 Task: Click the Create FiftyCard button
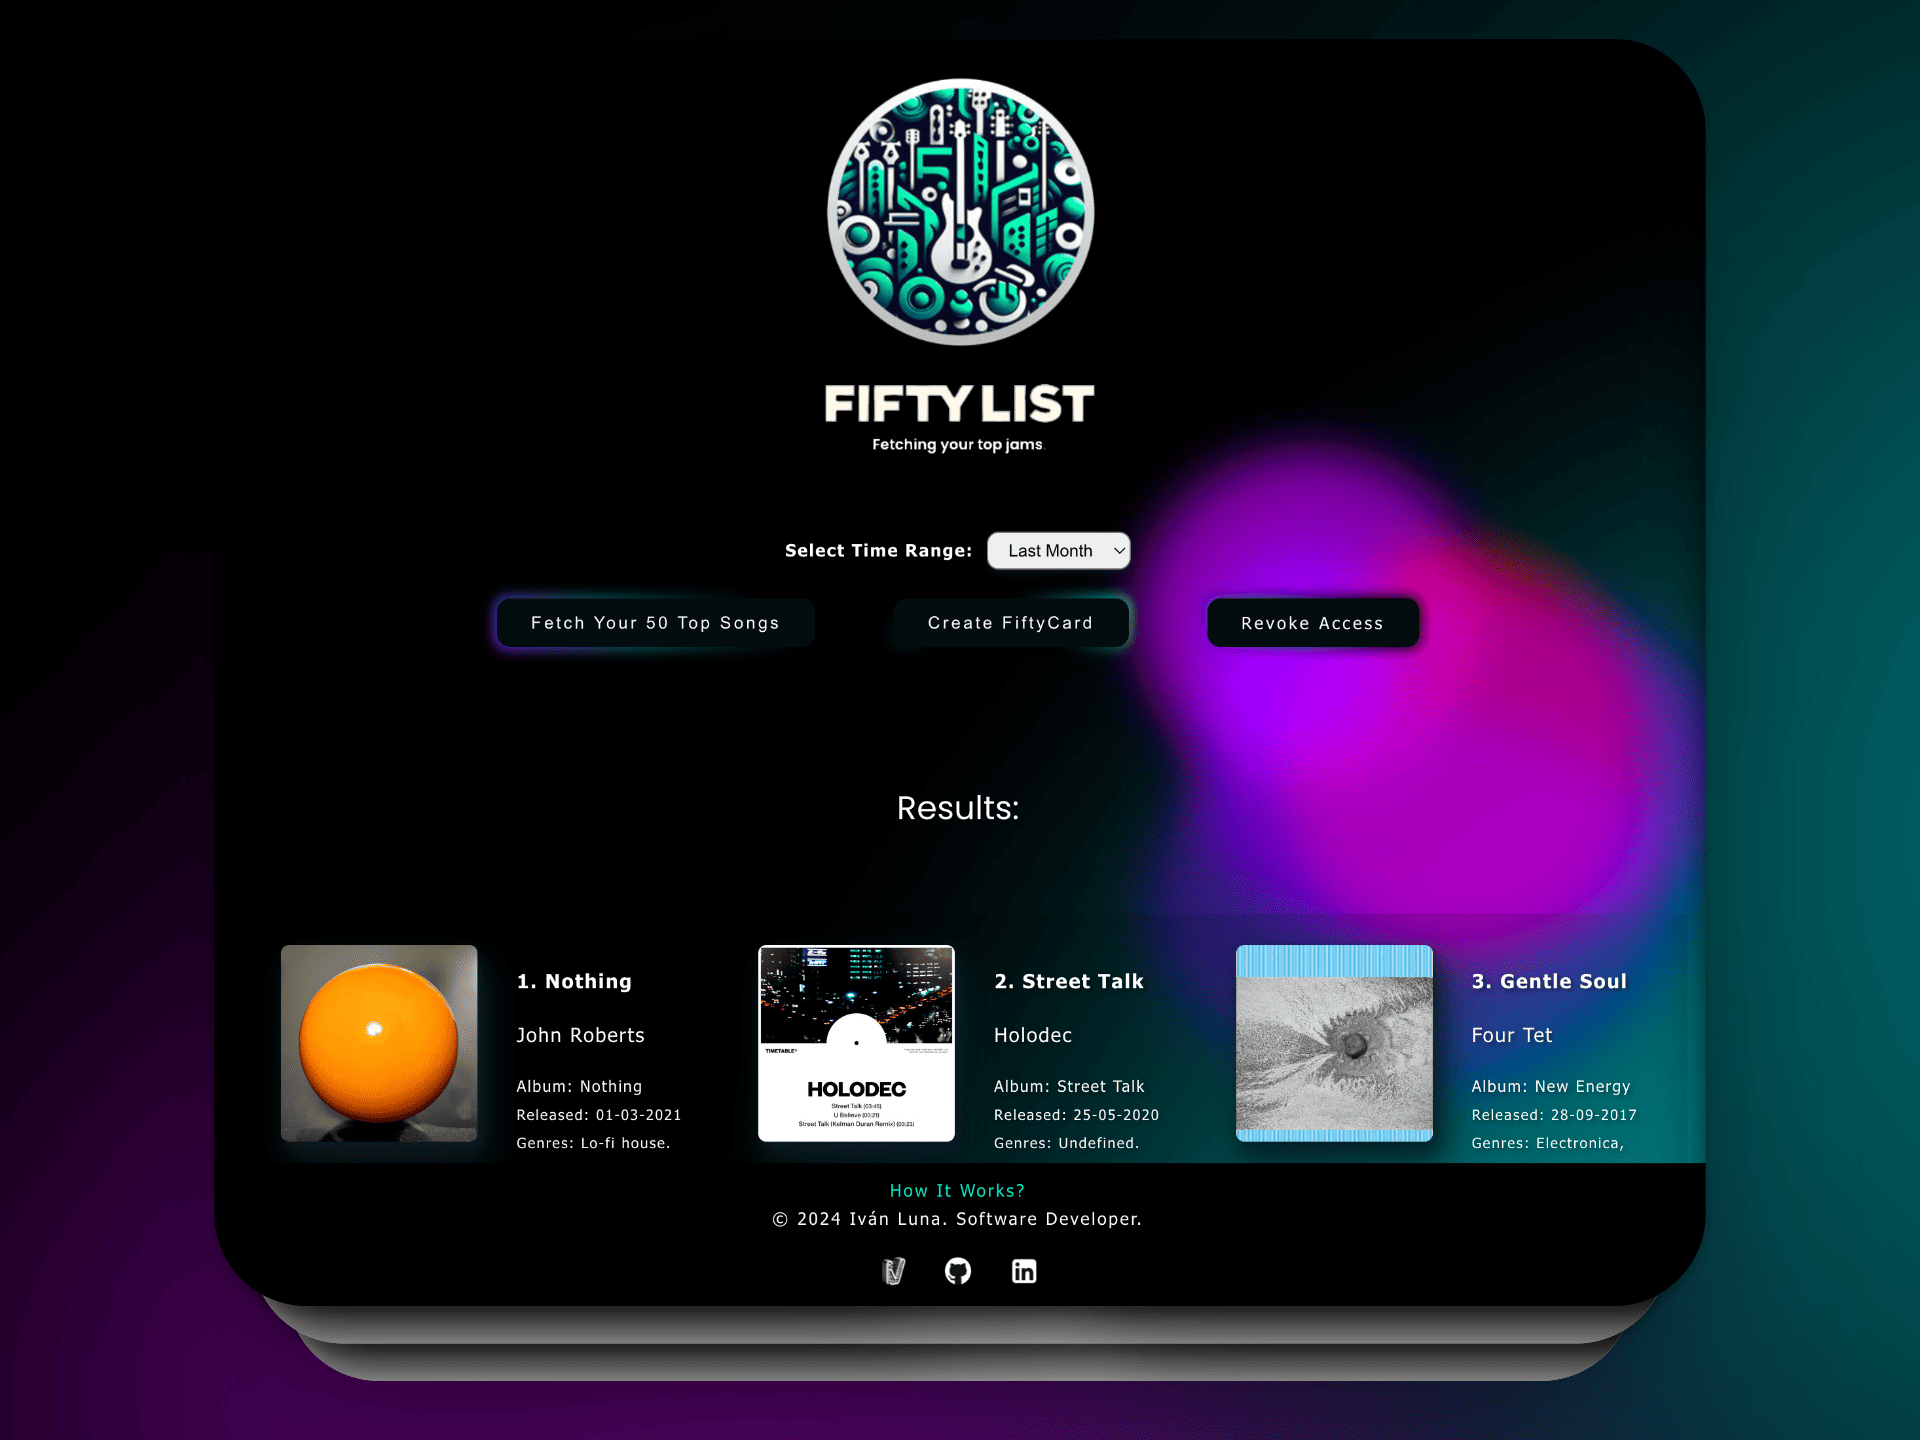(1008, 622)
